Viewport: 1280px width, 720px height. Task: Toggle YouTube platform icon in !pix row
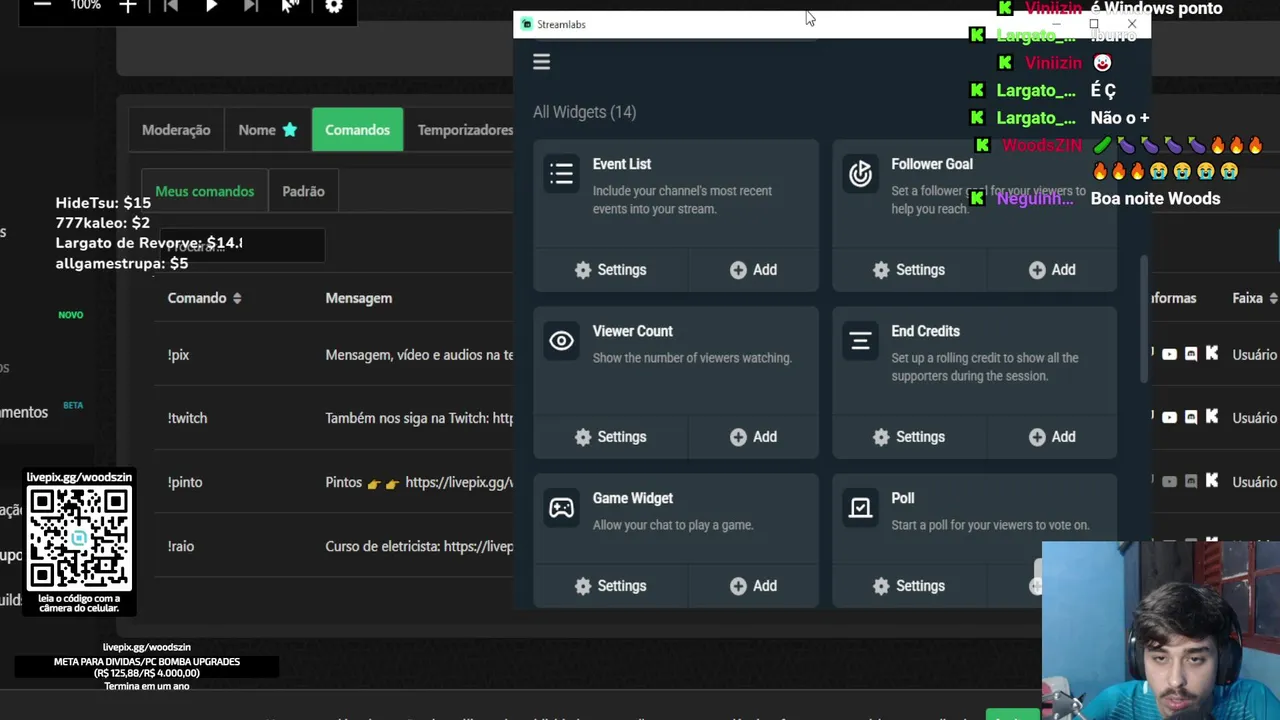tap(1169, 354)
